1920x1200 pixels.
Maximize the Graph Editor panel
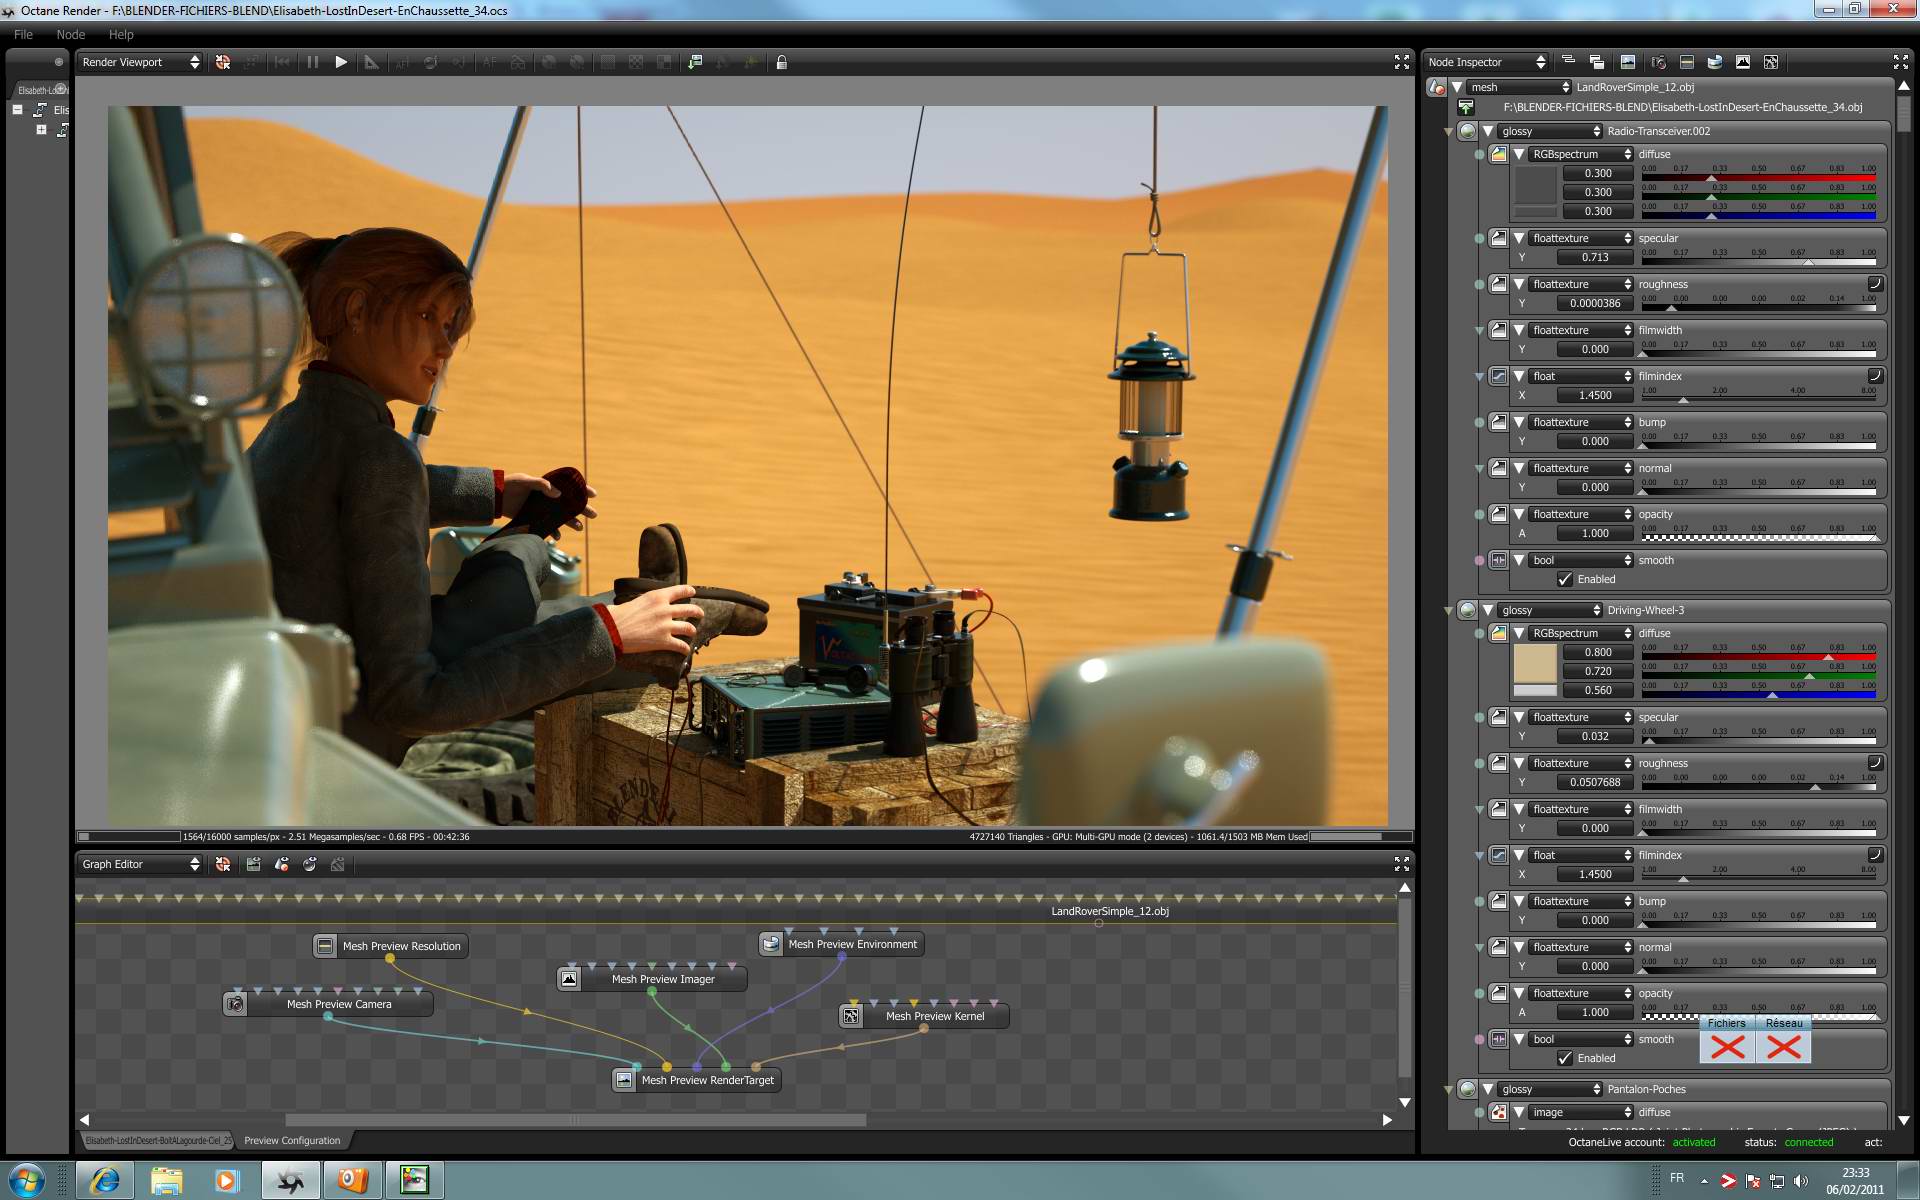pos(1401,864)
